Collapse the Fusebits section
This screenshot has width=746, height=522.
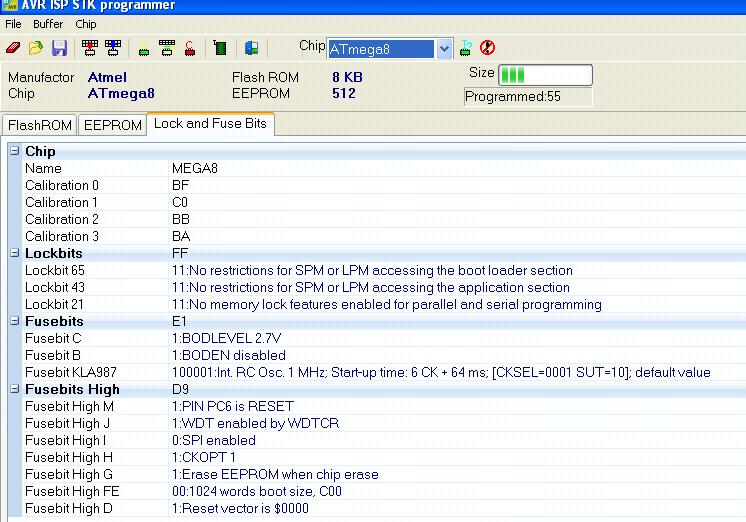click(15, 321)
